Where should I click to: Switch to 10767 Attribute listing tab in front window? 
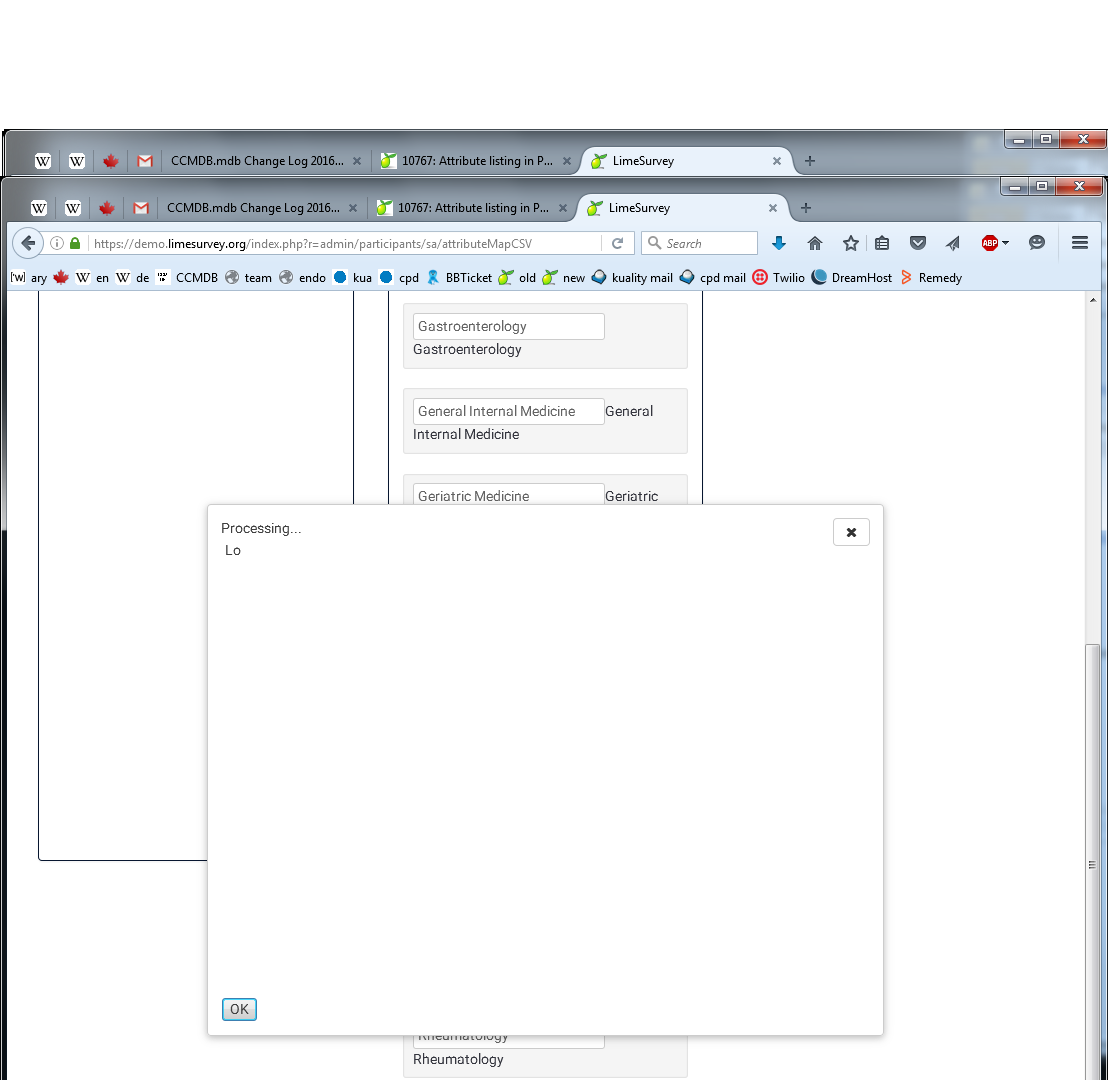(x=473, y=208)
